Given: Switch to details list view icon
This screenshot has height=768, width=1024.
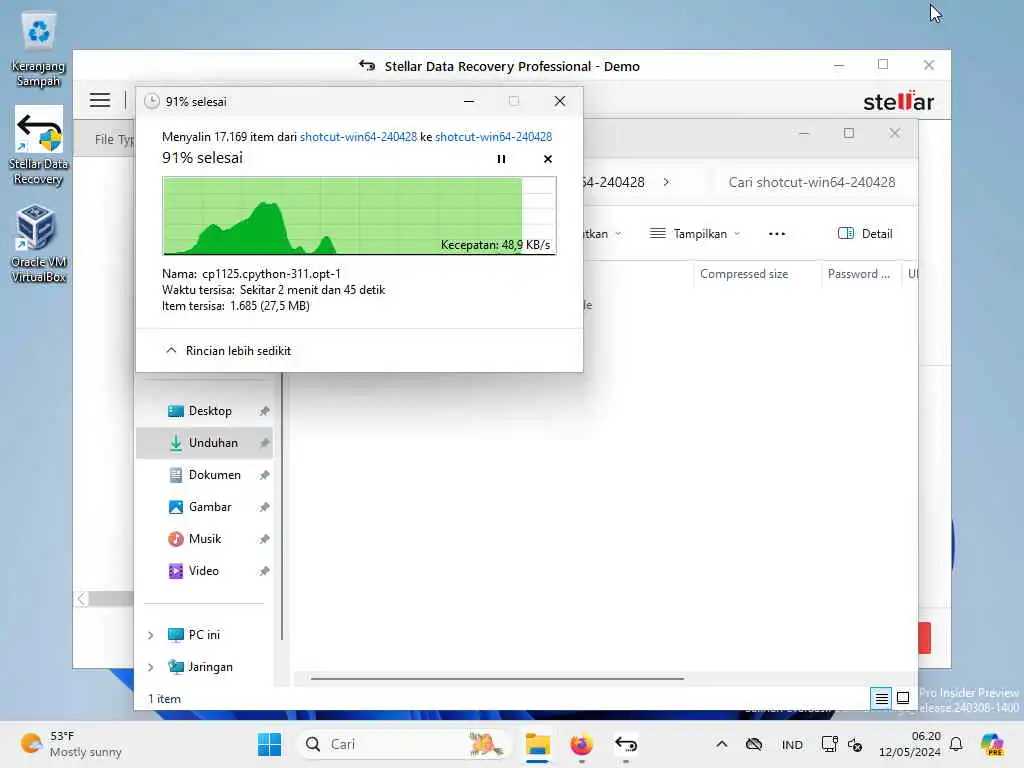Looking at the screenshot, I should pos(881,699).
